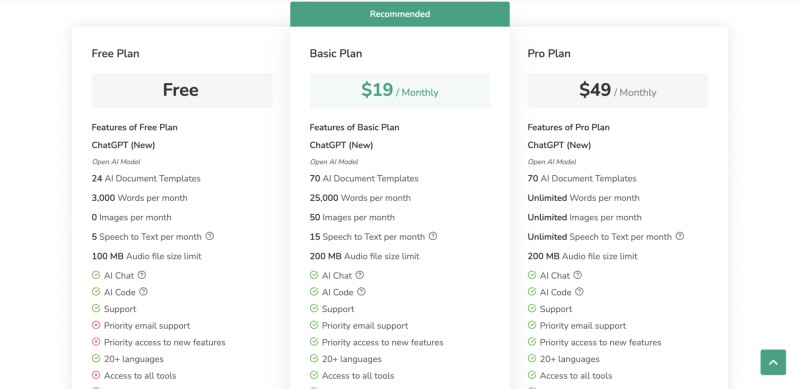Click the $19 / Monthly price box
Viewport: 800px width, 389px height.
click(400, 90)
